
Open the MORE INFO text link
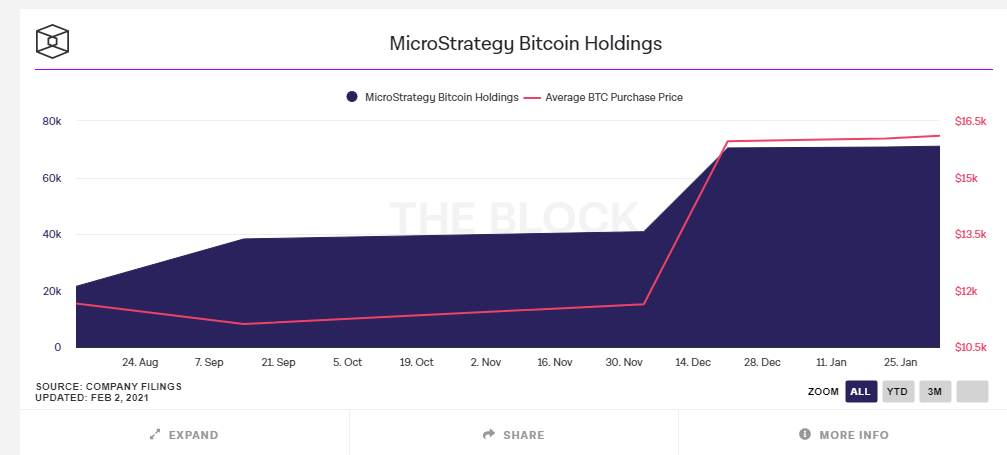[x=853, y=435]
